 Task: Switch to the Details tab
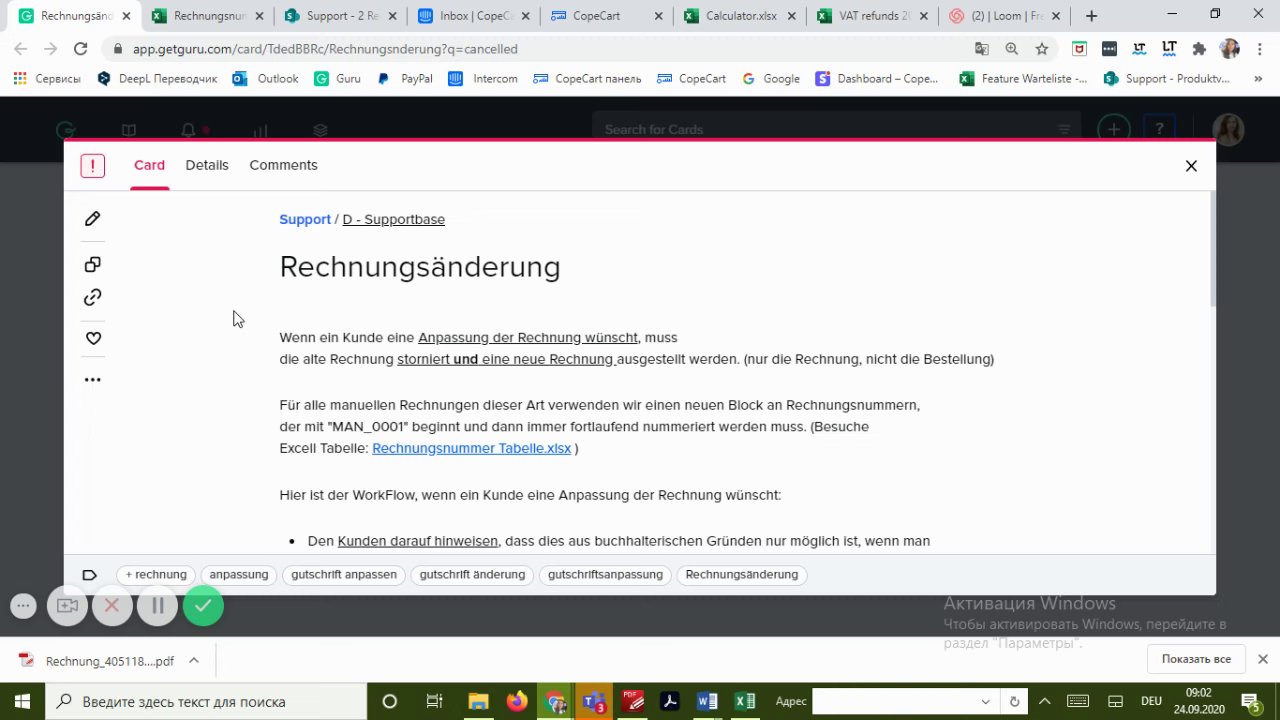tap(207, 165)
